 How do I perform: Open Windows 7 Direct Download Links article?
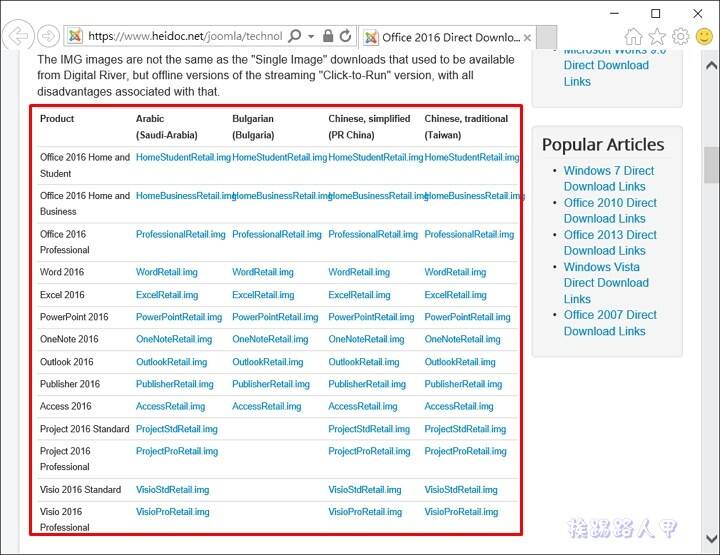(609, 179)
